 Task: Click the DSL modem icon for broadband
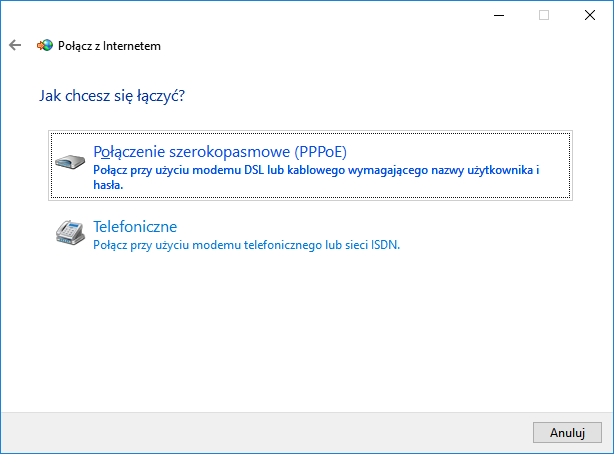tap(70, 162)
